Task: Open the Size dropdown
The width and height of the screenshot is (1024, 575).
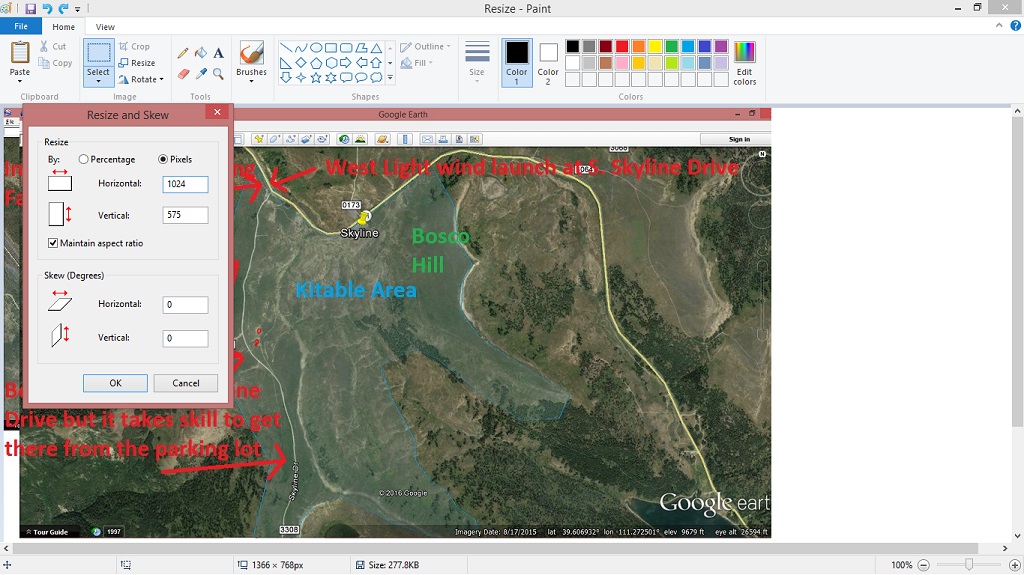Action: [x=477, y=63]
